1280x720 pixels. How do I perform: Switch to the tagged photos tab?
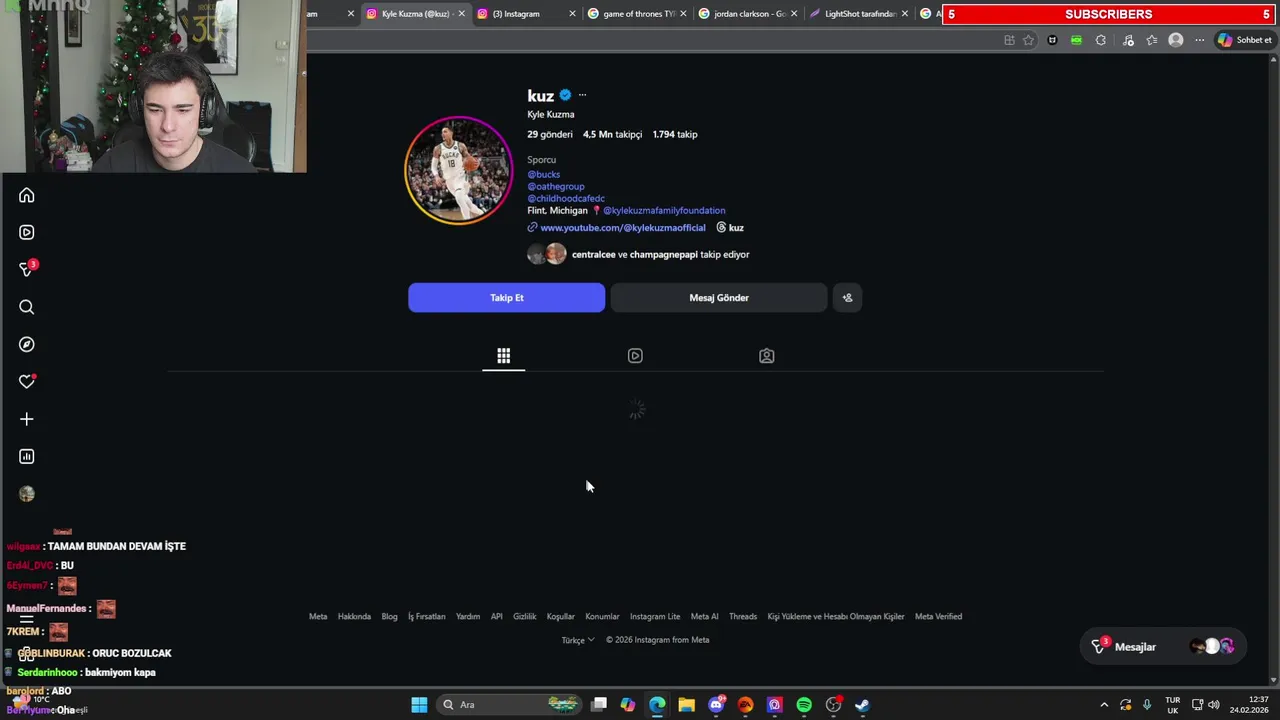coord(767,356)
